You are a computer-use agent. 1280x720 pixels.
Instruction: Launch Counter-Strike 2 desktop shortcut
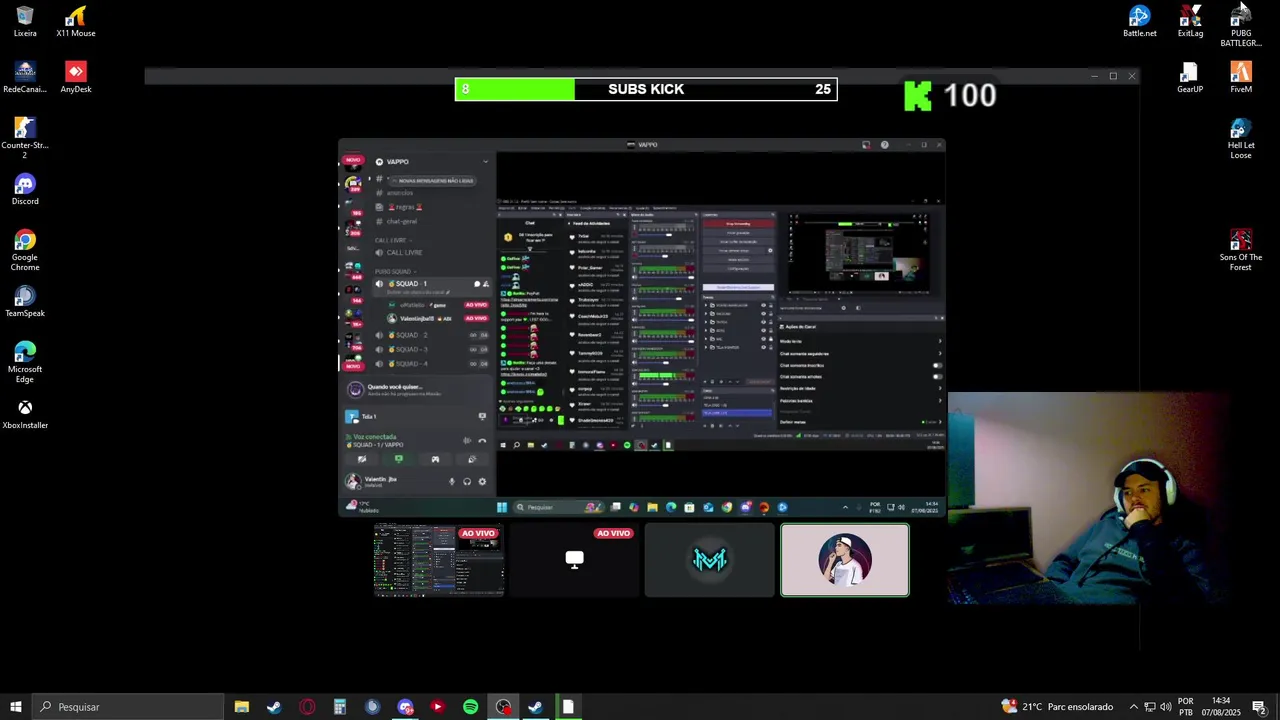25,137
